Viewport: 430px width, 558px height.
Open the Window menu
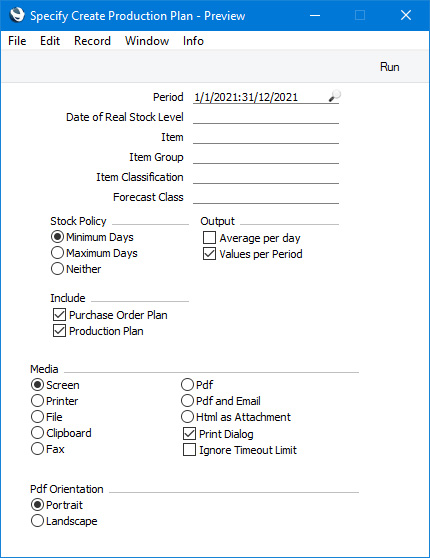click(147, 41)
